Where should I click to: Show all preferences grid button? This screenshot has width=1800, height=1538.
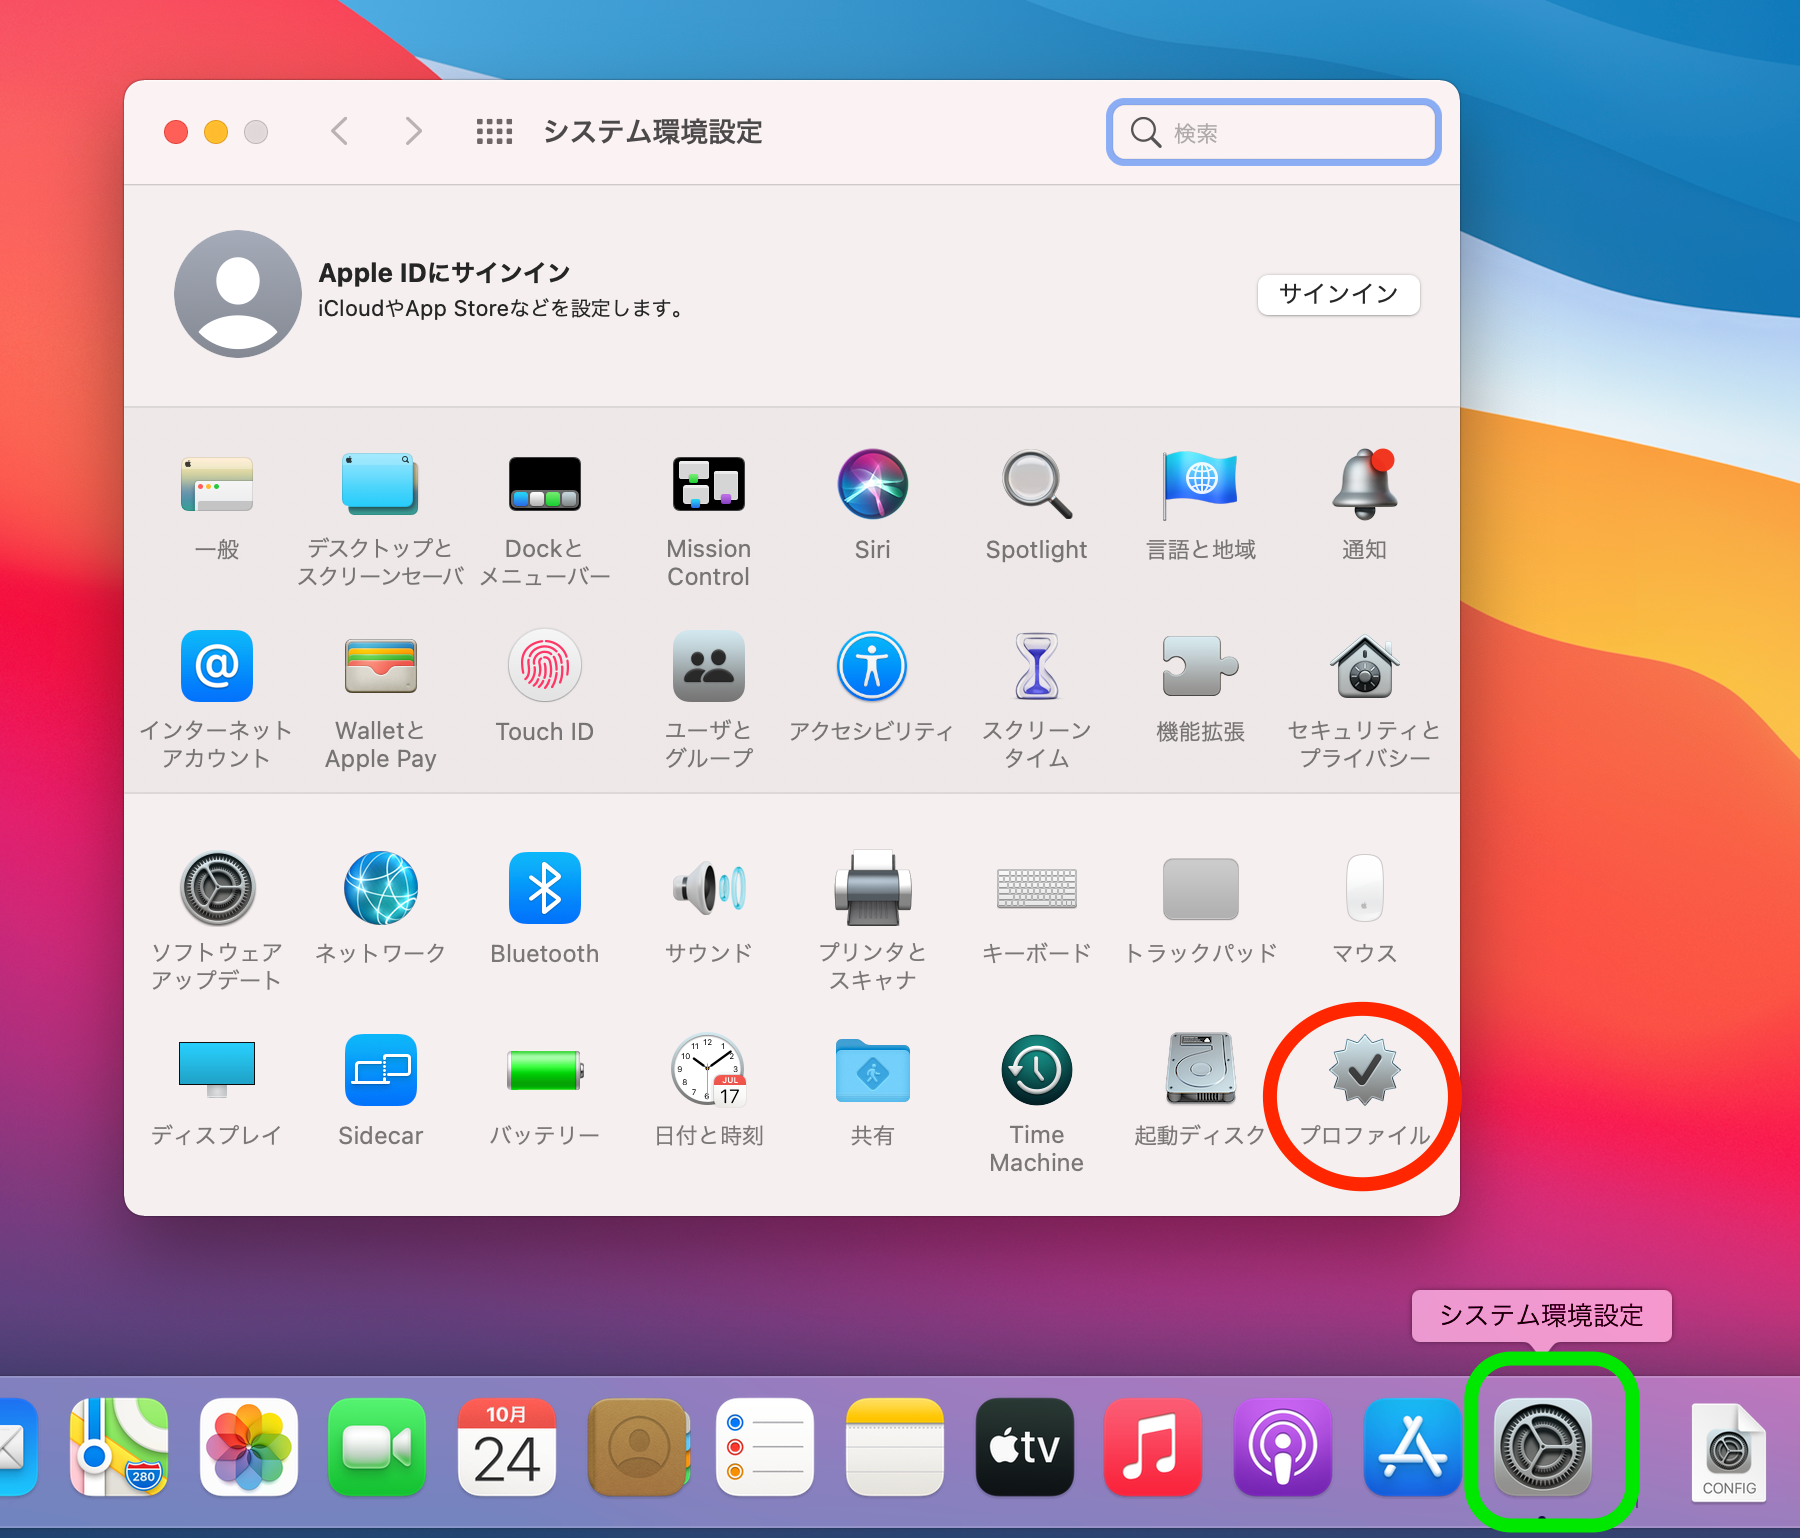coord(494,132)
